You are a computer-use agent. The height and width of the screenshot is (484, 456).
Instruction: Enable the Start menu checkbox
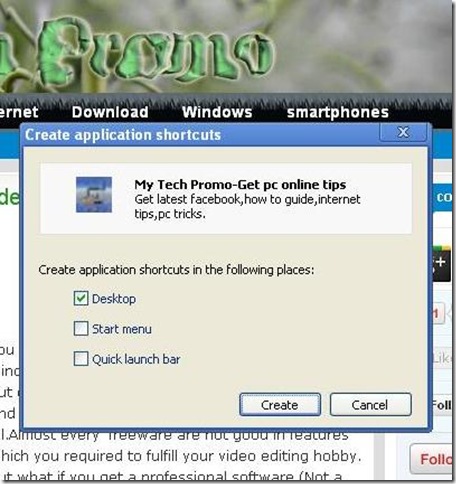click(x=81, y=329)
